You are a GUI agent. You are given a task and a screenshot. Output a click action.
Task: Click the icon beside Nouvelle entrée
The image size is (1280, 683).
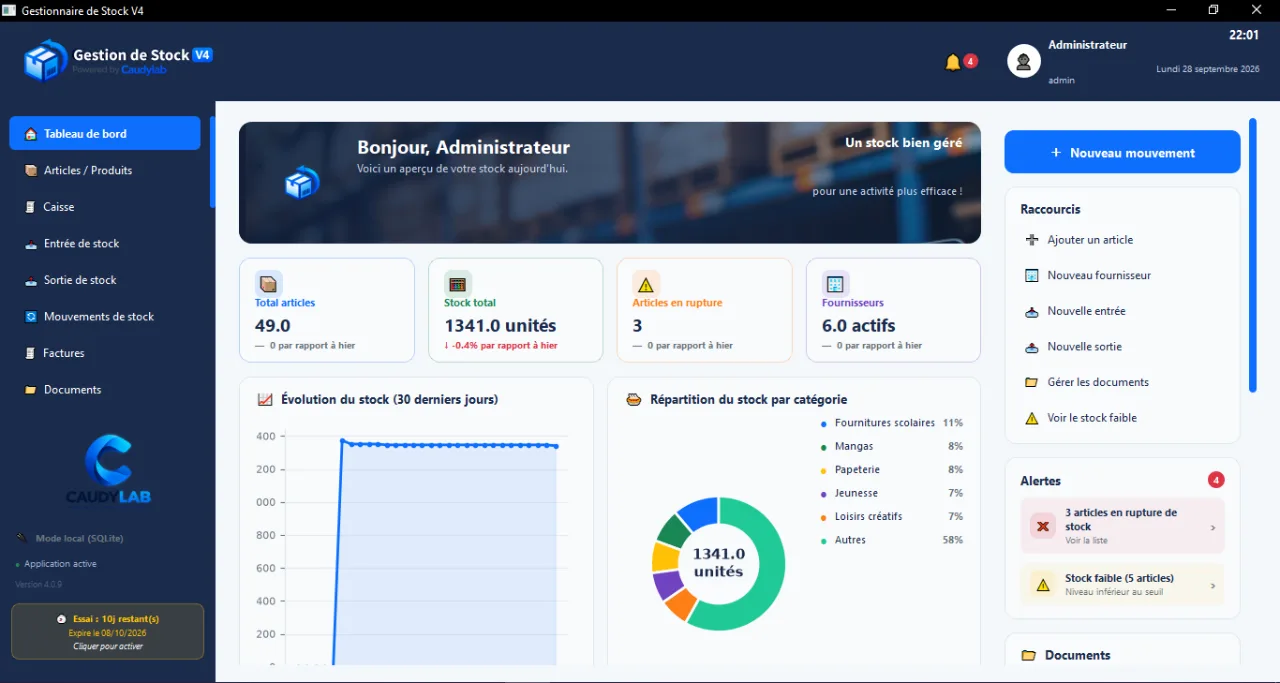(1032, 311)
